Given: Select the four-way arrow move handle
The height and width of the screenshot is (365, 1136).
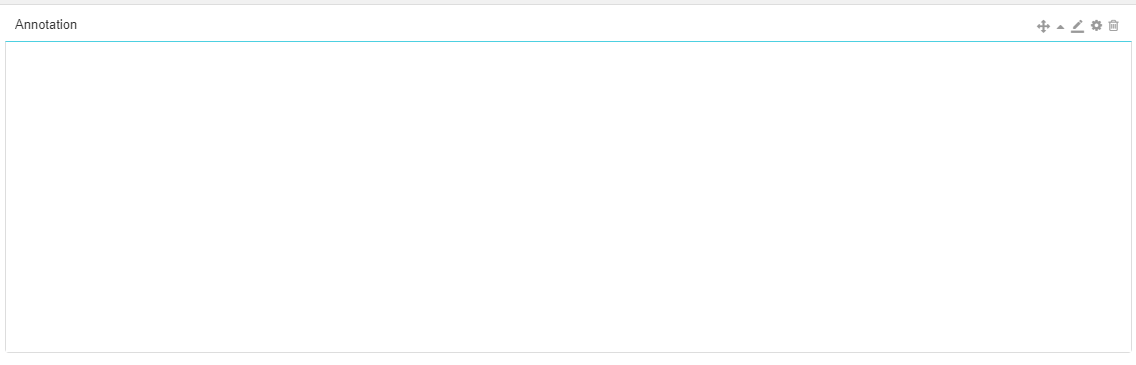Looking at the screenshot, I should pos(1043,26).
